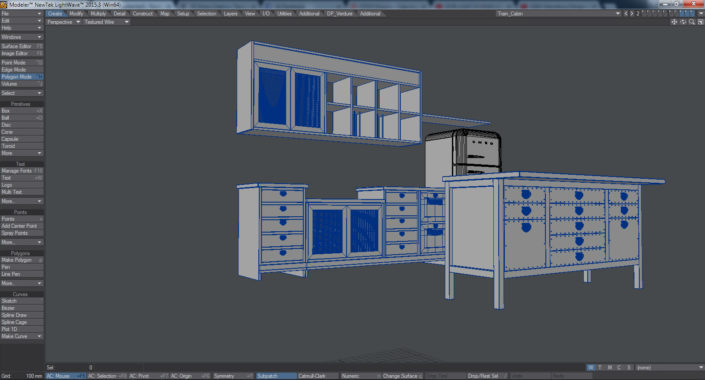Click the Change Surface button
Image resolution: width=705 pixels, height=380 pixels.
402,376
